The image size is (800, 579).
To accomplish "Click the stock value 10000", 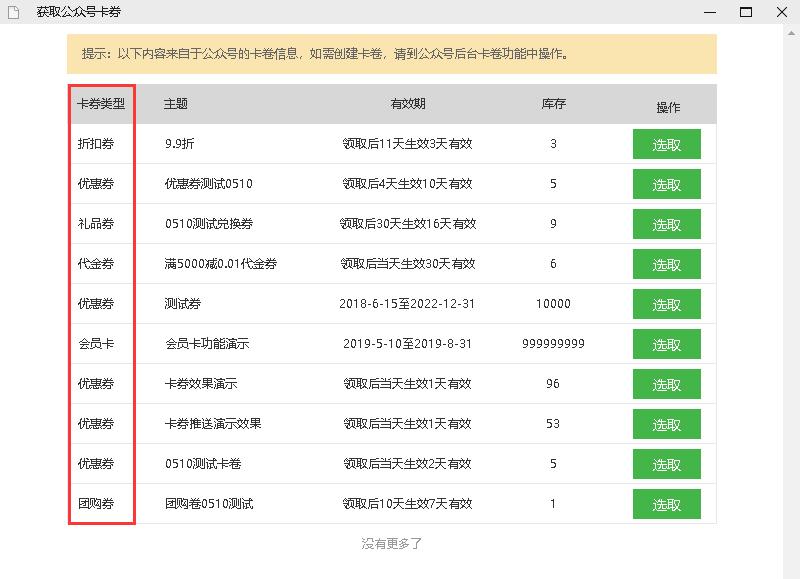I will coord(553,304).
